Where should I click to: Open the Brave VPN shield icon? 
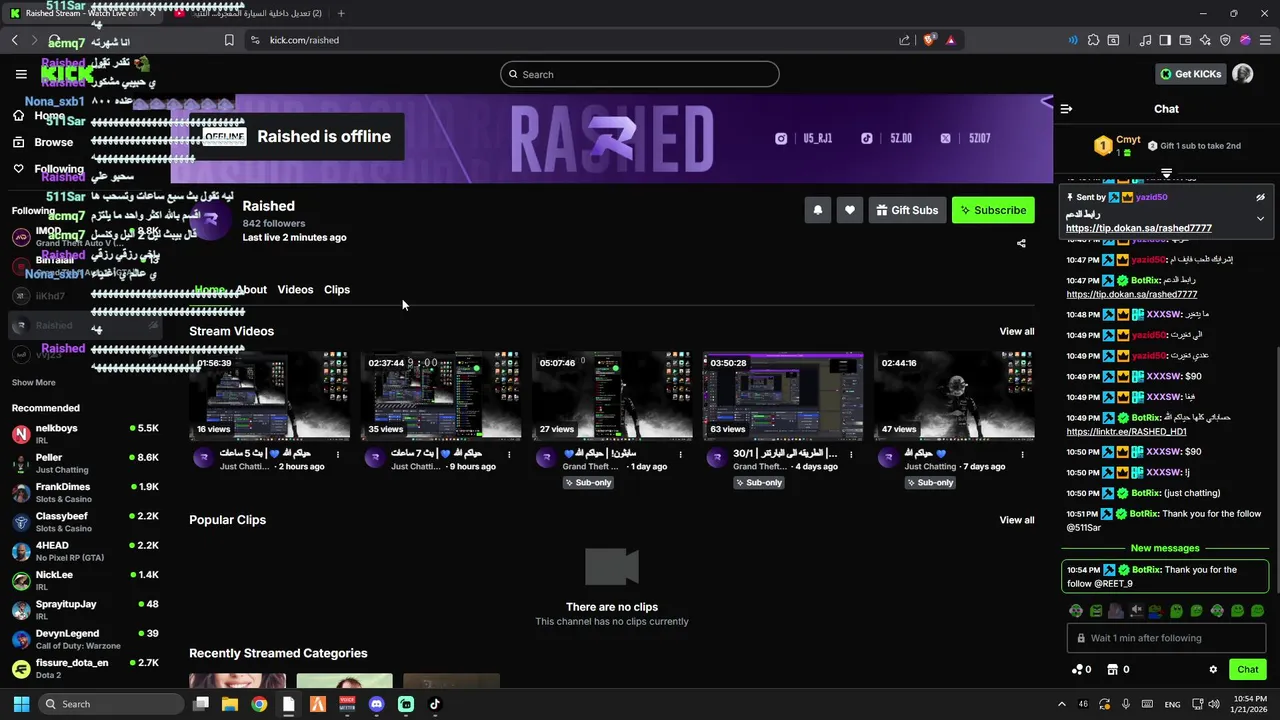pyautogui.click(x=1225, y=40)
